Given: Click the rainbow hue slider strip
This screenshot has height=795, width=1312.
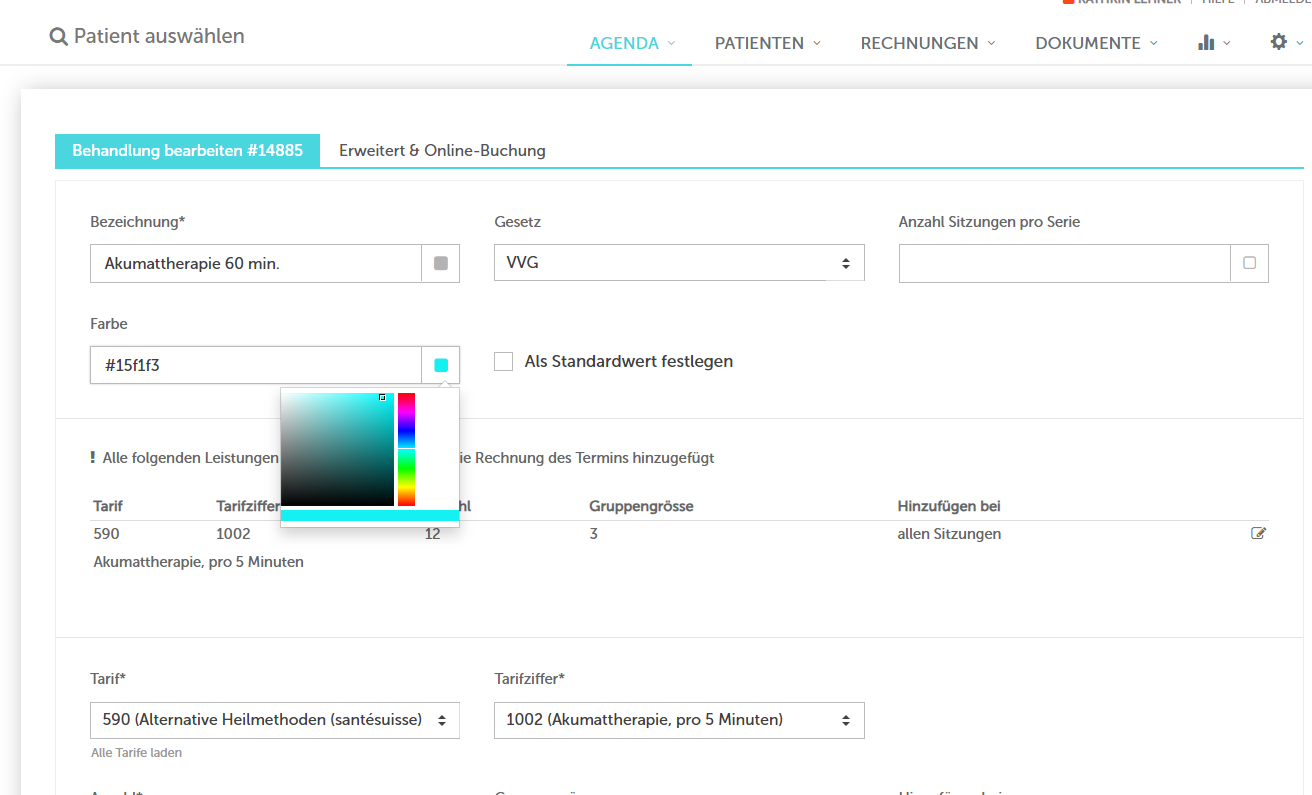Looking at the screenshot, I should click(406, 449).
